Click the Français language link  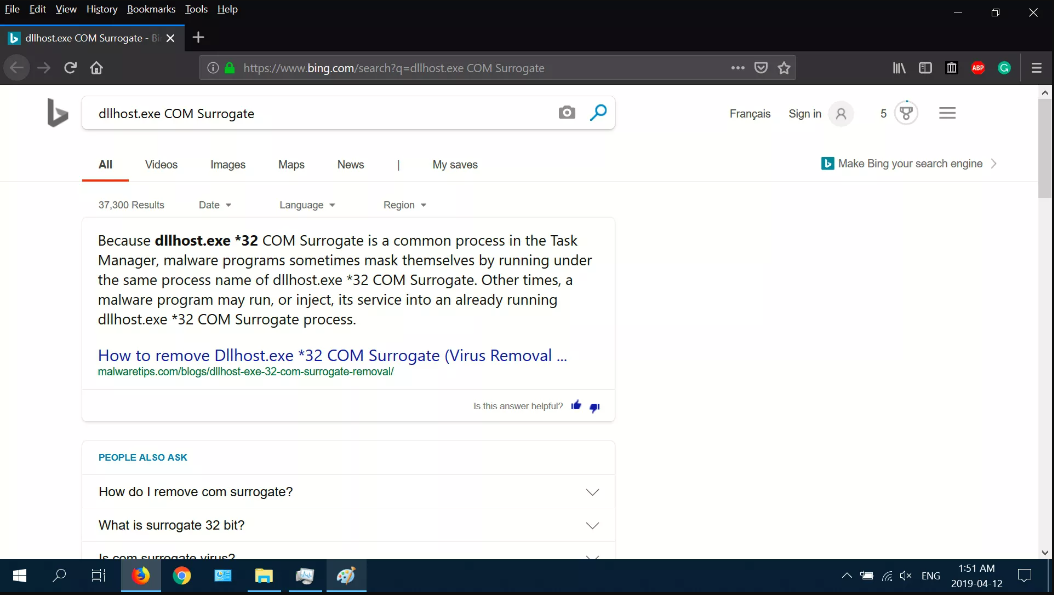[750, 114]
